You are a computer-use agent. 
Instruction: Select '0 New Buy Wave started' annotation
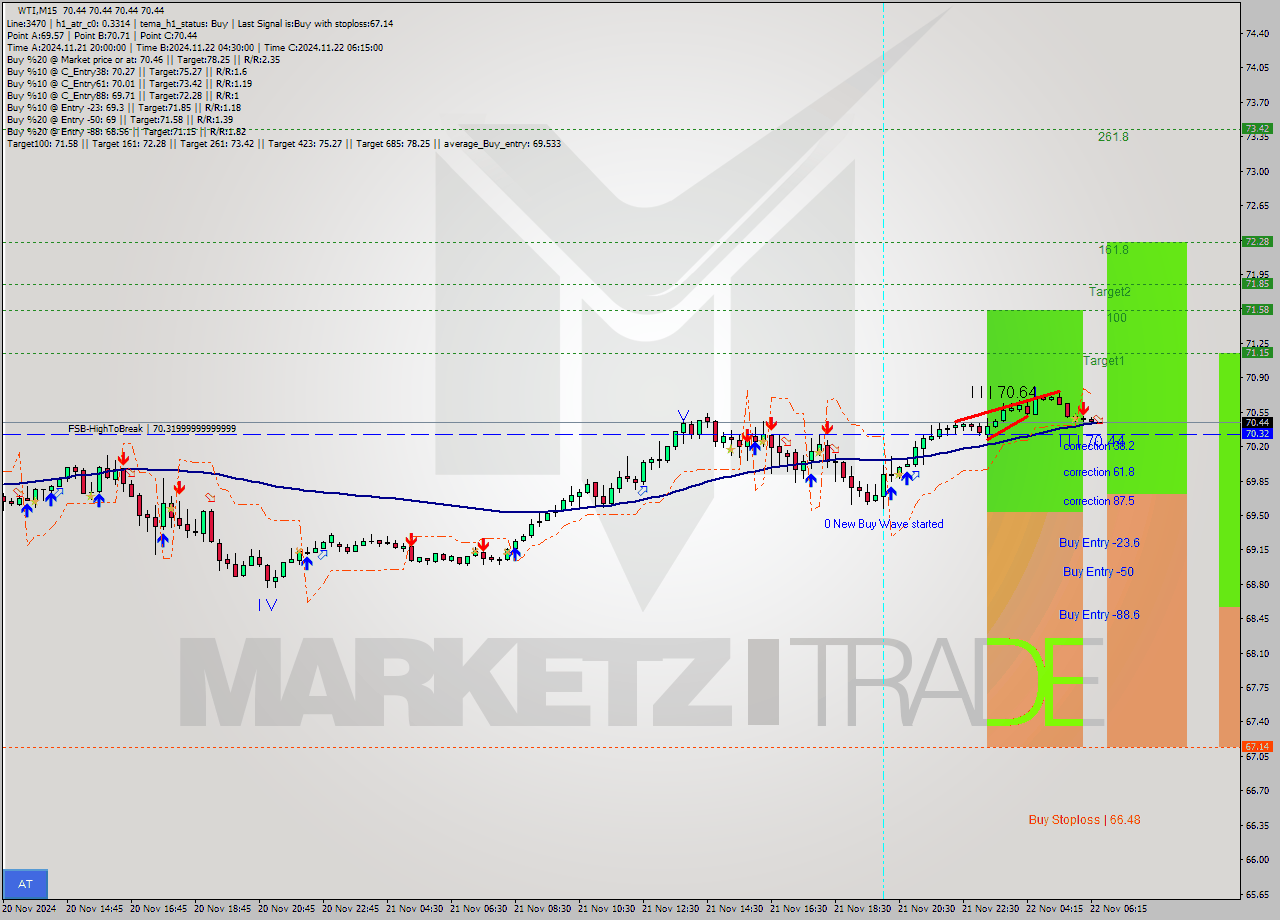883,524
